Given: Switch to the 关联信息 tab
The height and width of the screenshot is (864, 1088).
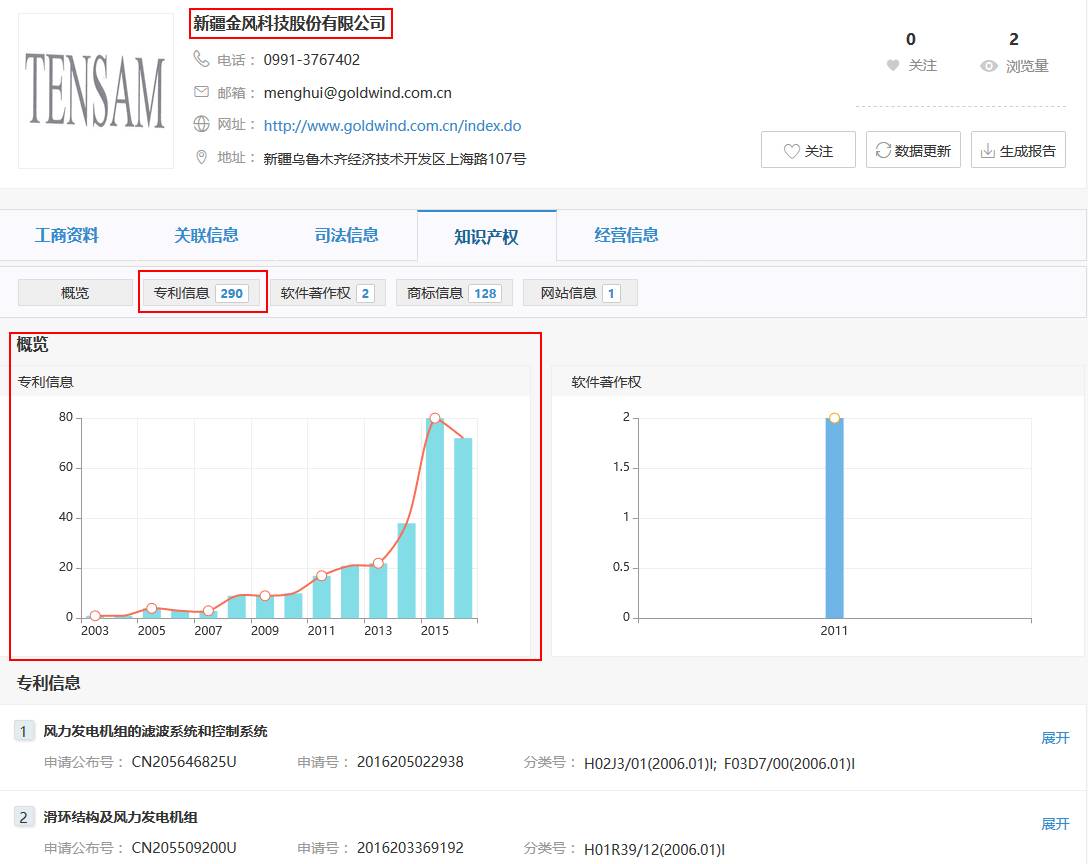Looking at the screenshot, I should point(206,235).
